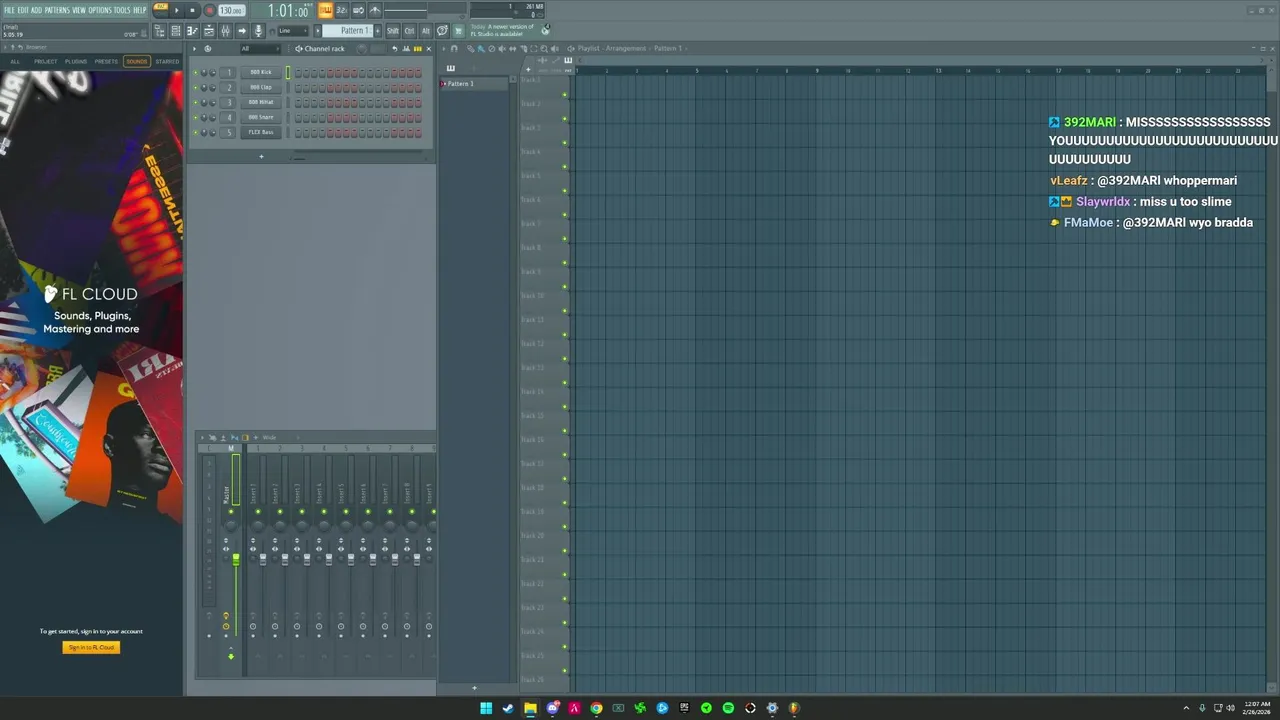This screenshot has height=720, width=1280.
Task: Open Spotify from the taskbar
Action: (x=728, y=708)
